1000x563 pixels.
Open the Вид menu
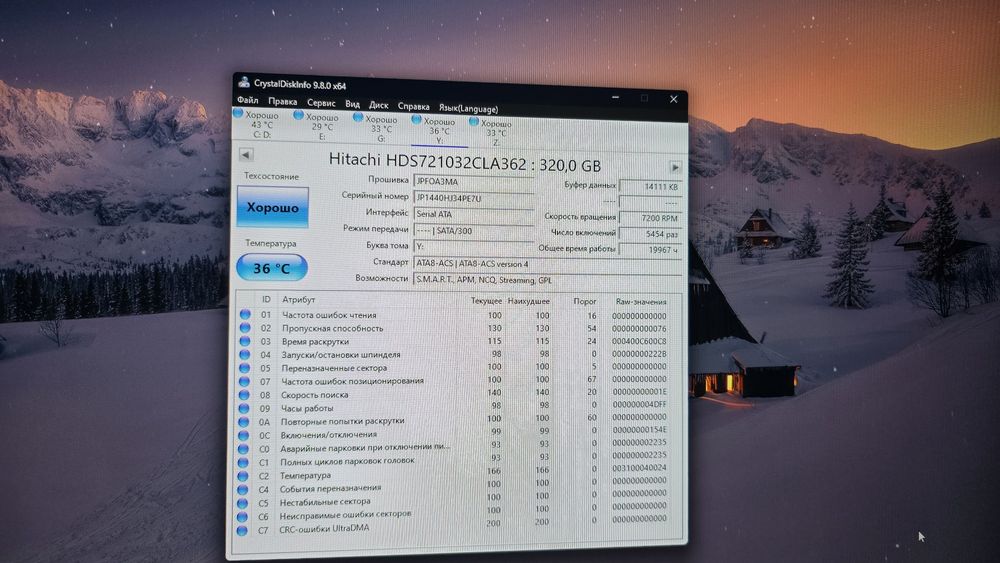click(x=353, y=104)
